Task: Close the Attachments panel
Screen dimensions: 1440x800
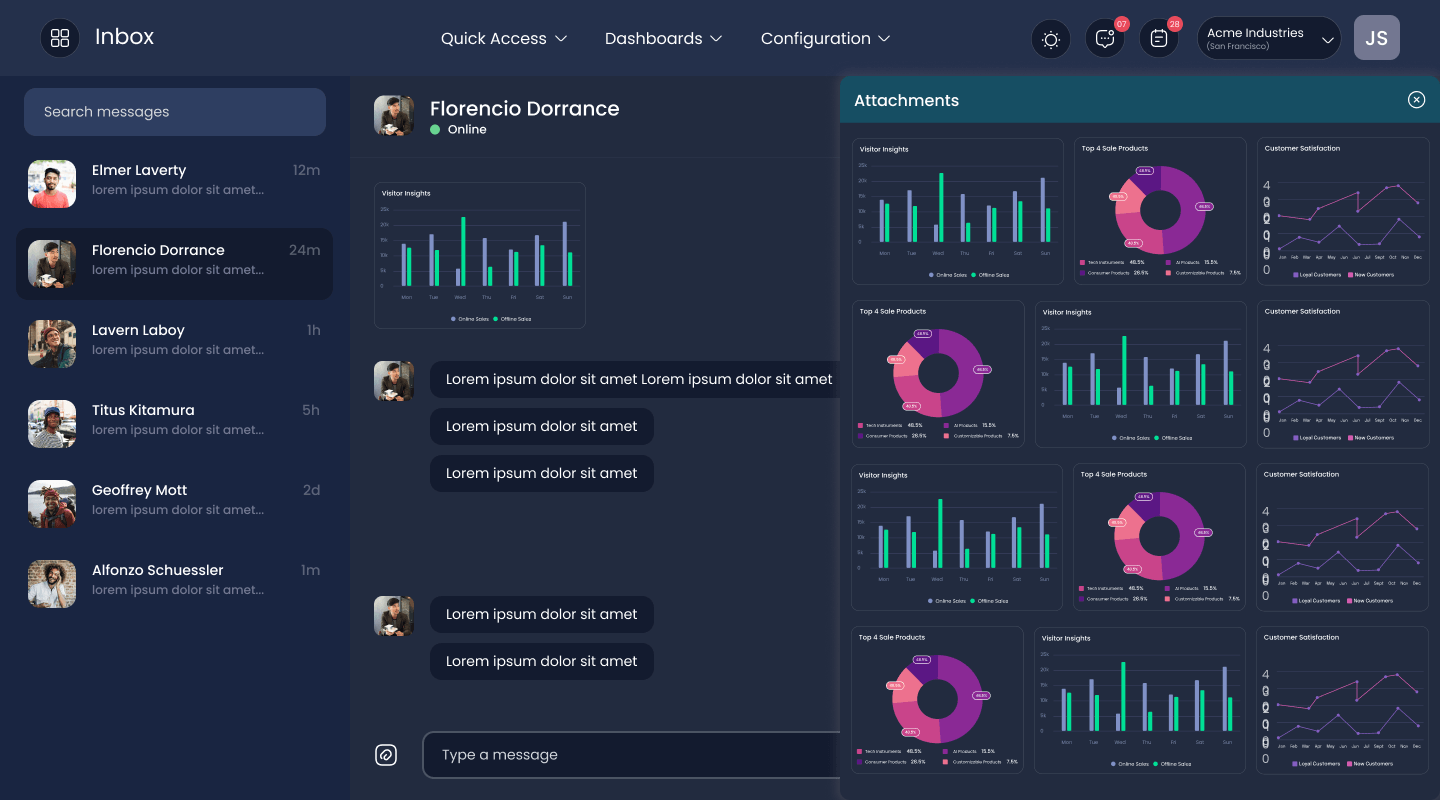Action: (1416, 99)
